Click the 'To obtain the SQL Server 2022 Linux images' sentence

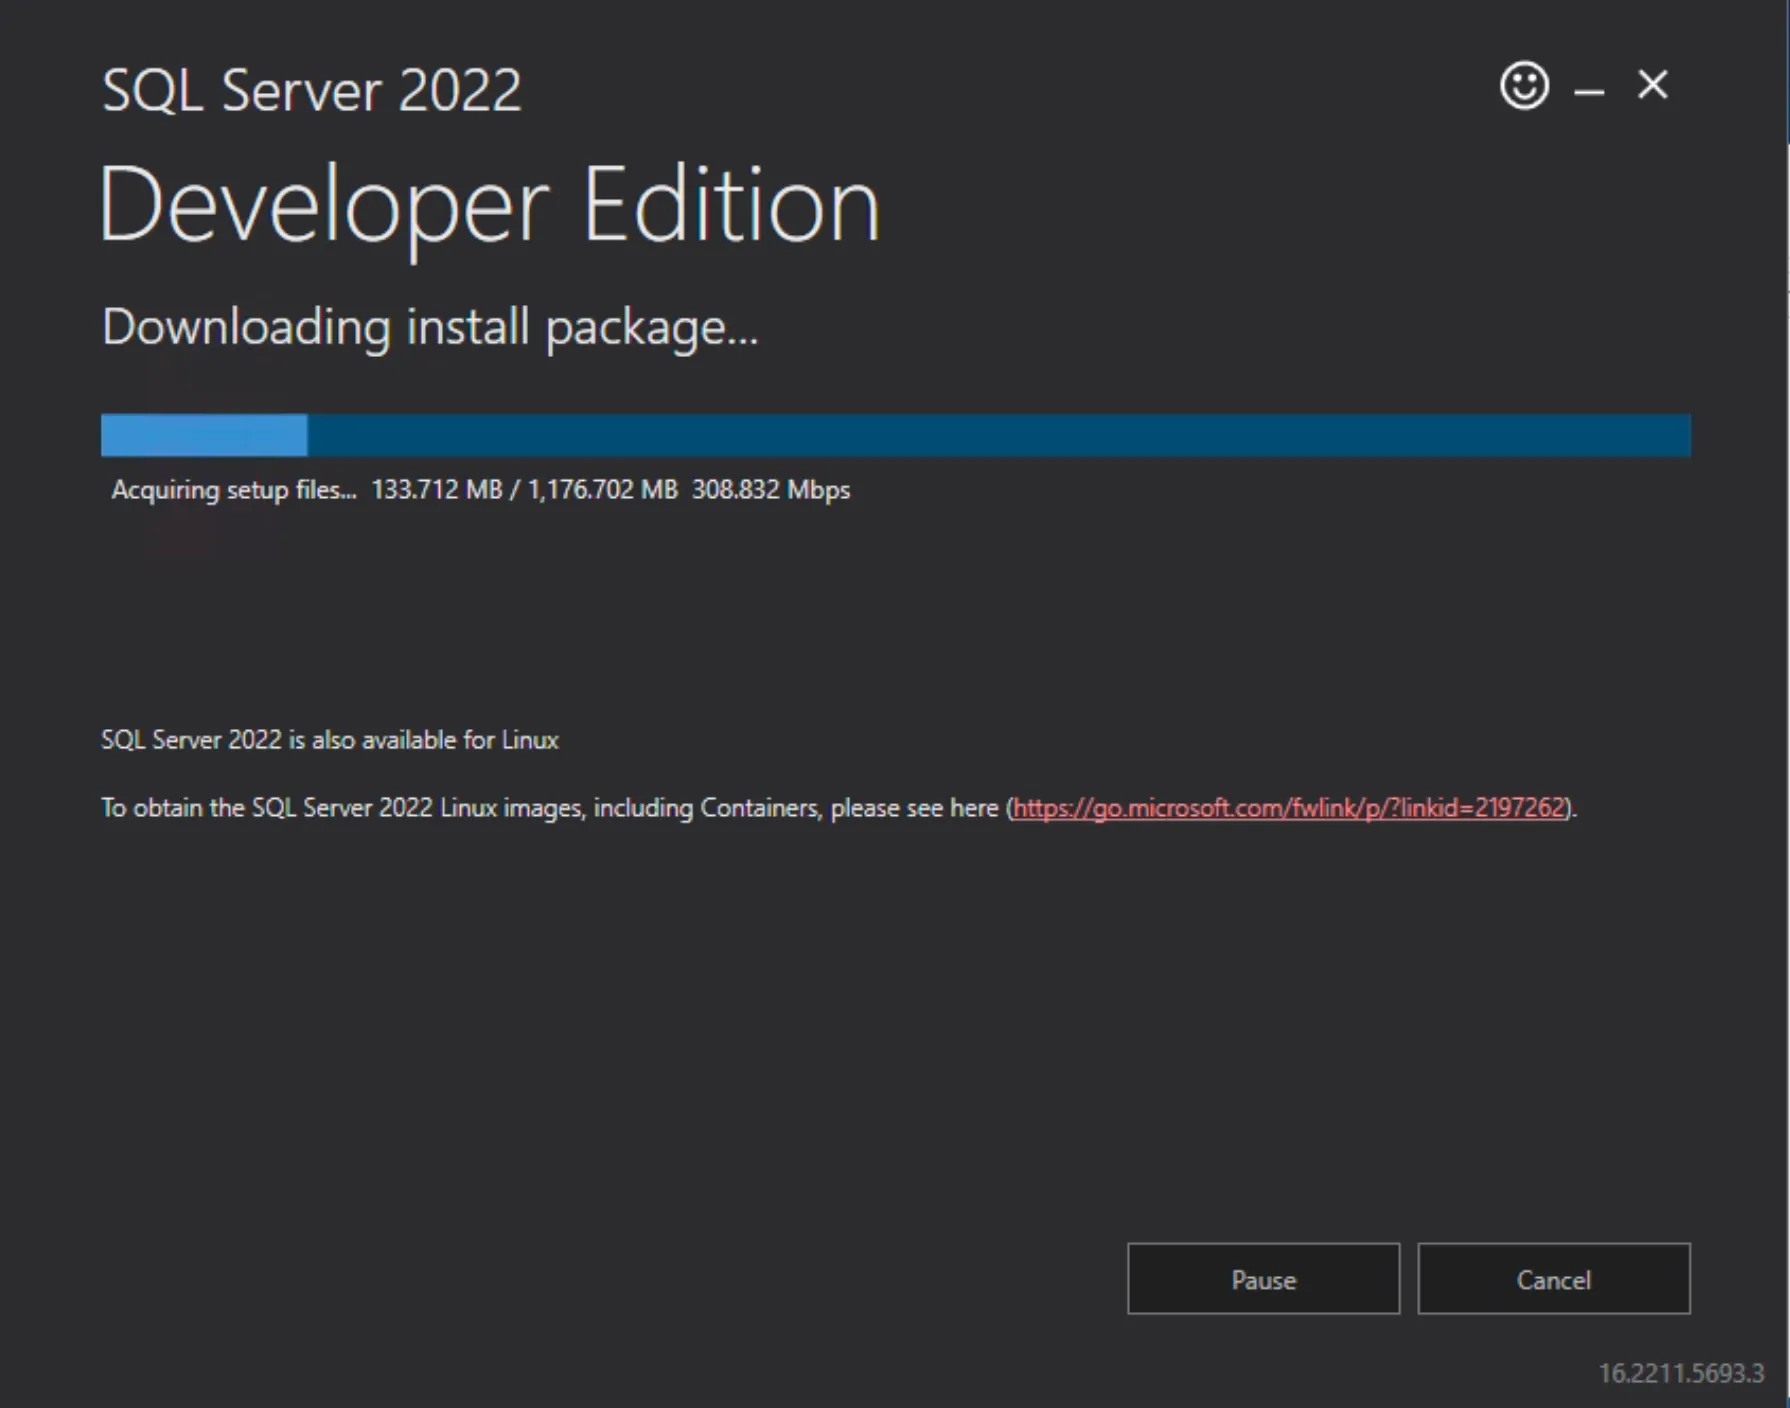click(839, 808)
